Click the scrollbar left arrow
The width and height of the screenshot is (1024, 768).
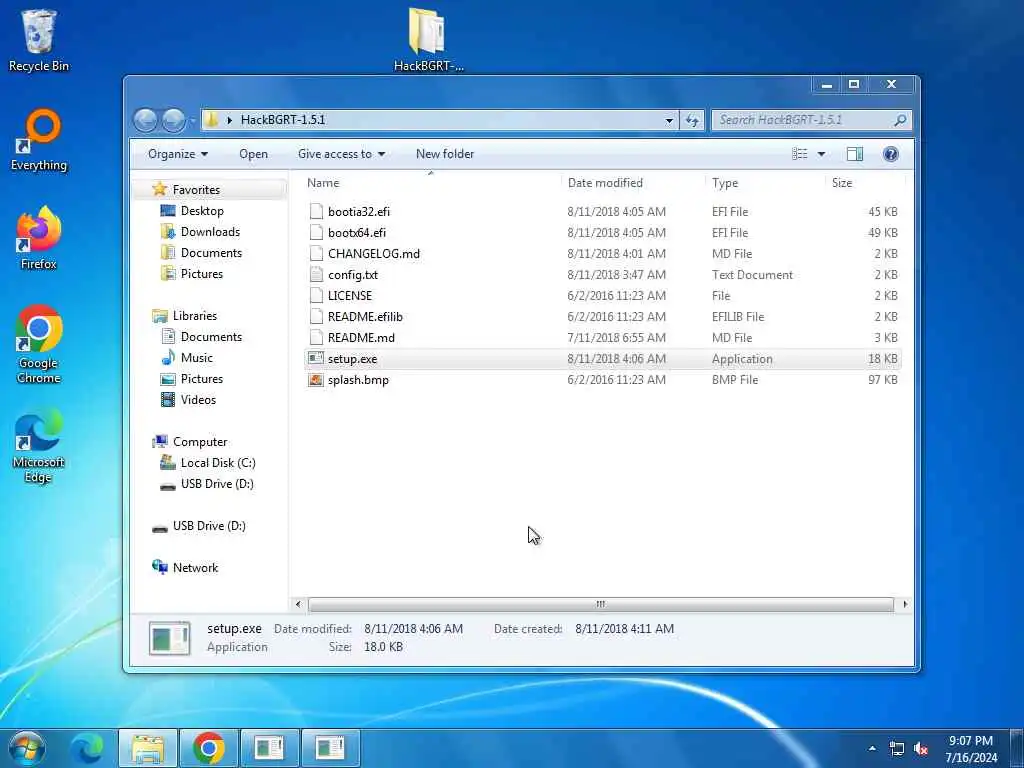298,604
